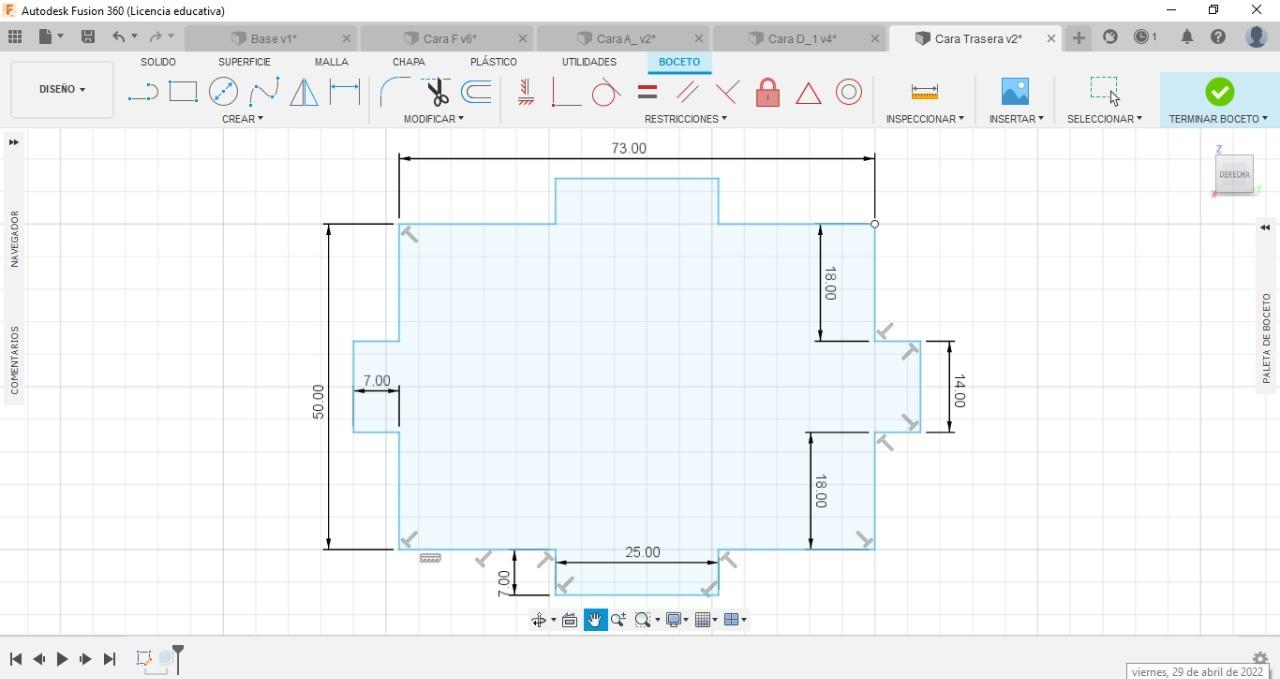The height and width of the screenshot is (679, 1280).
Task: Select the Trim scissors tool
Action: click(437, 92)
